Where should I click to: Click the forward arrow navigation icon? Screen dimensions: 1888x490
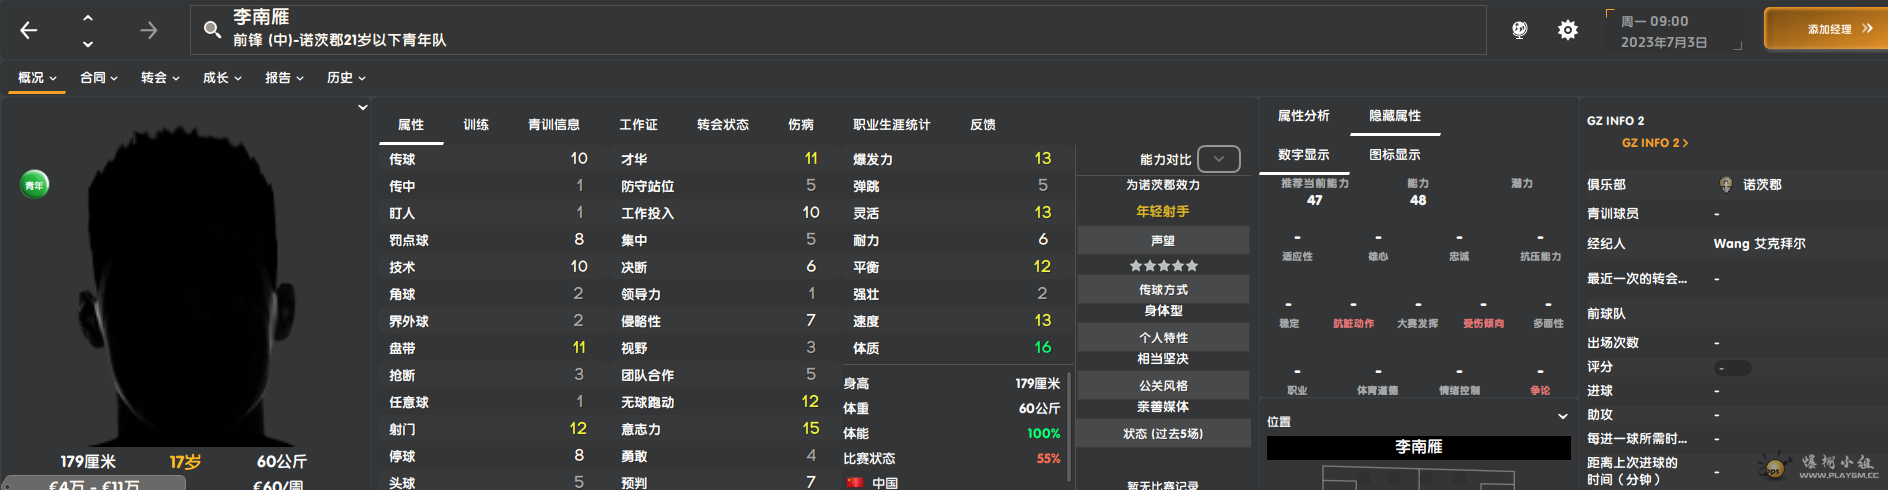coord(148,30)
